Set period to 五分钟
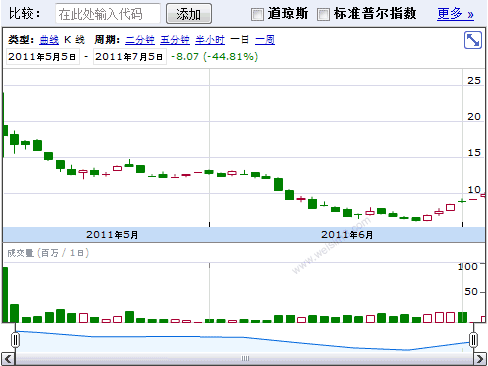The image size is (488, 366). 175,40
